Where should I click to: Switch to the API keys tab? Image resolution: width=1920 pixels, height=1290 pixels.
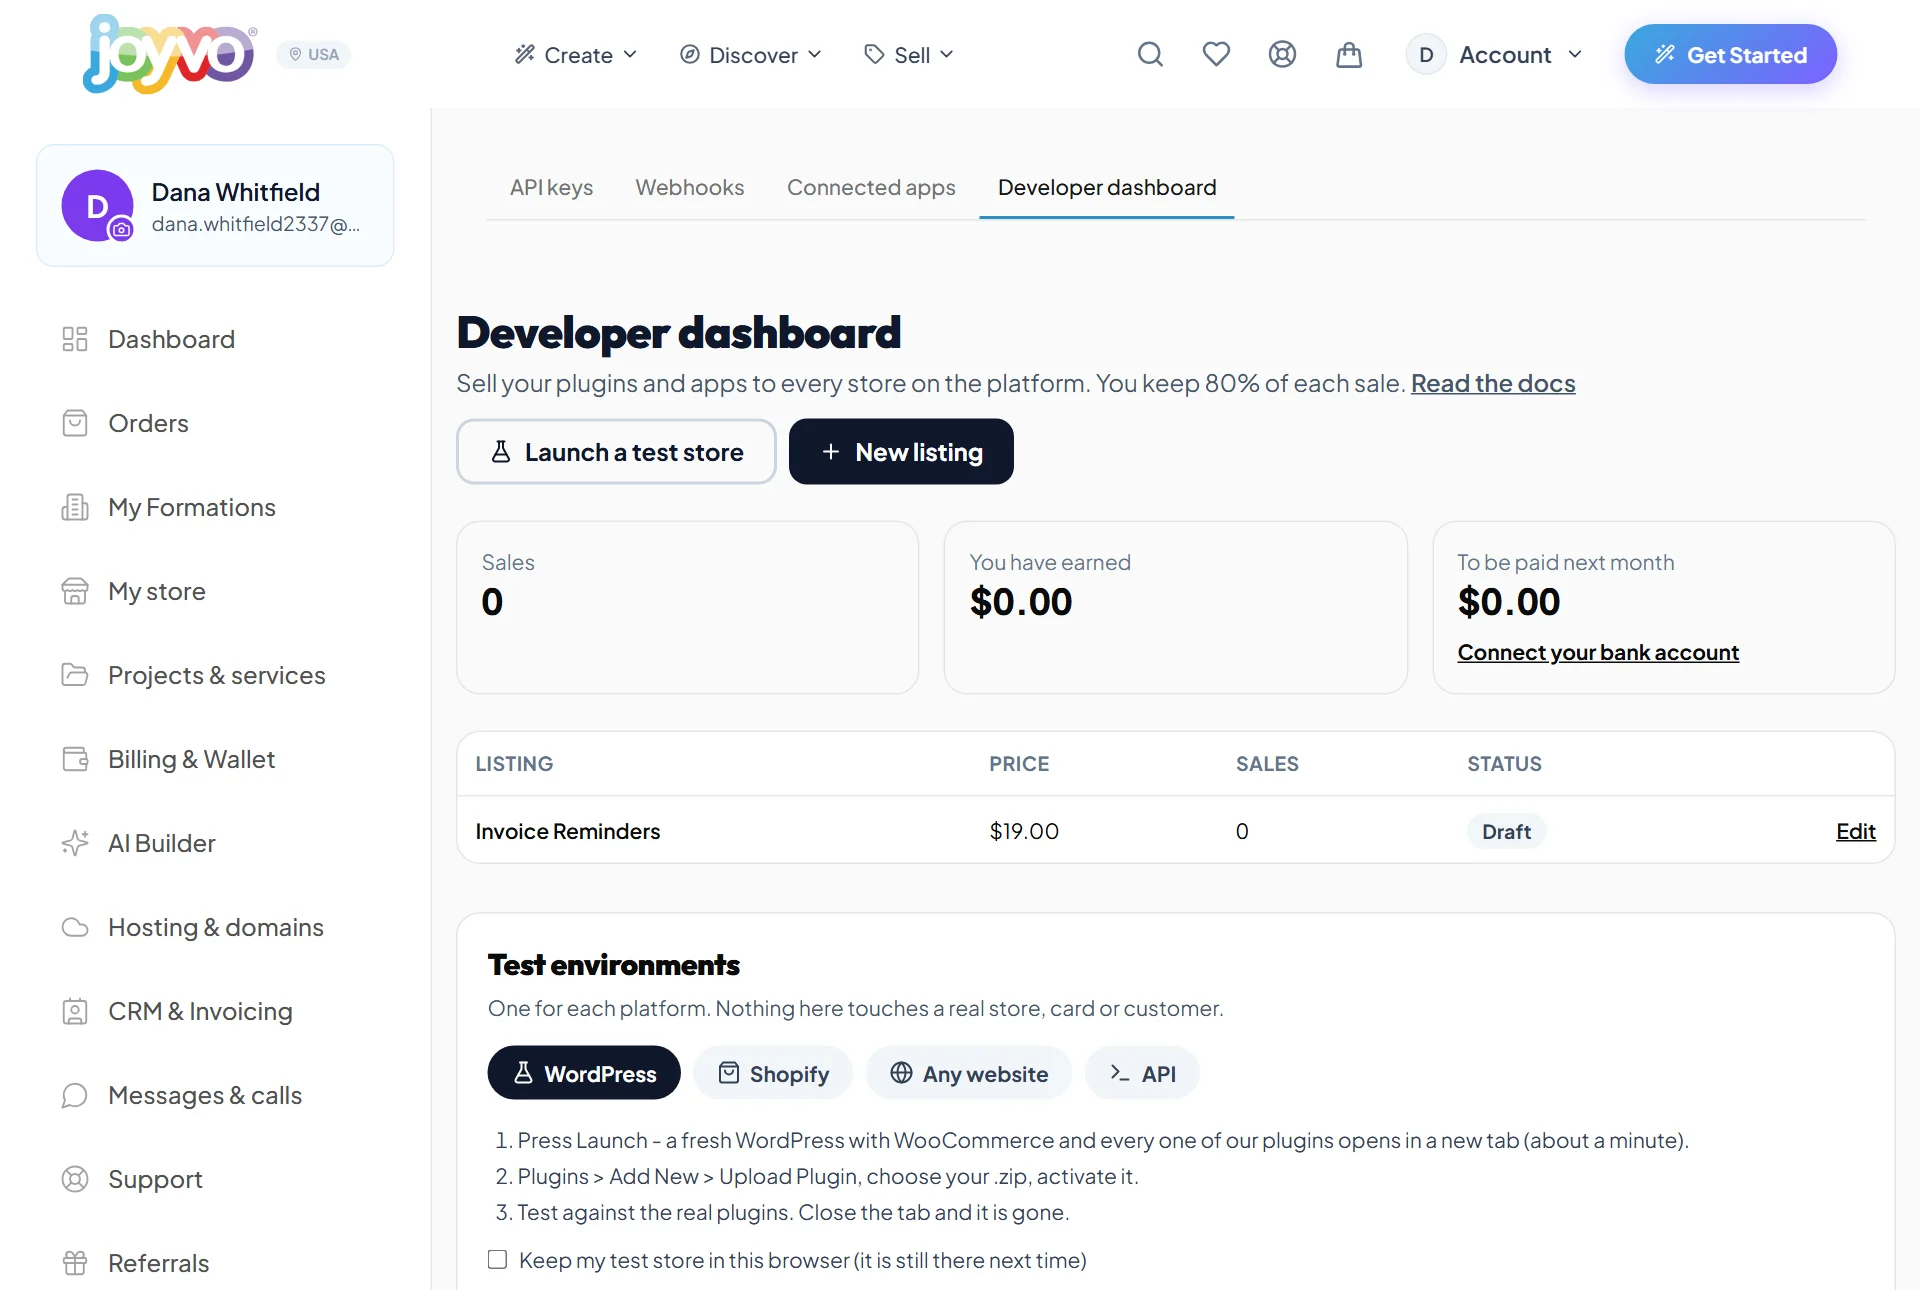(x=551, y=187)
